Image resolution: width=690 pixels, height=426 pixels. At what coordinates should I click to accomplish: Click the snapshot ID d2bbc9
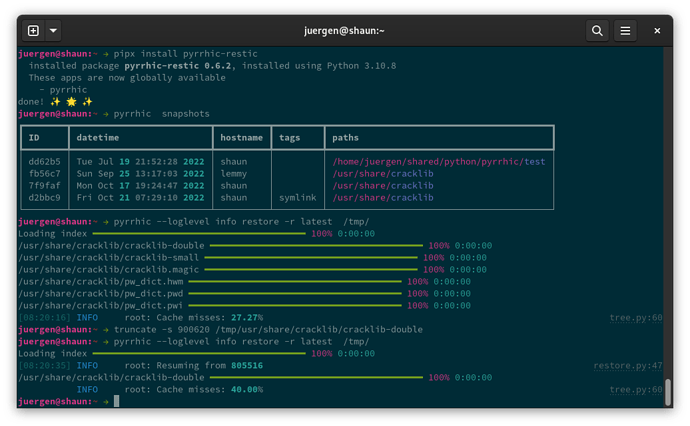coord(44,197)
